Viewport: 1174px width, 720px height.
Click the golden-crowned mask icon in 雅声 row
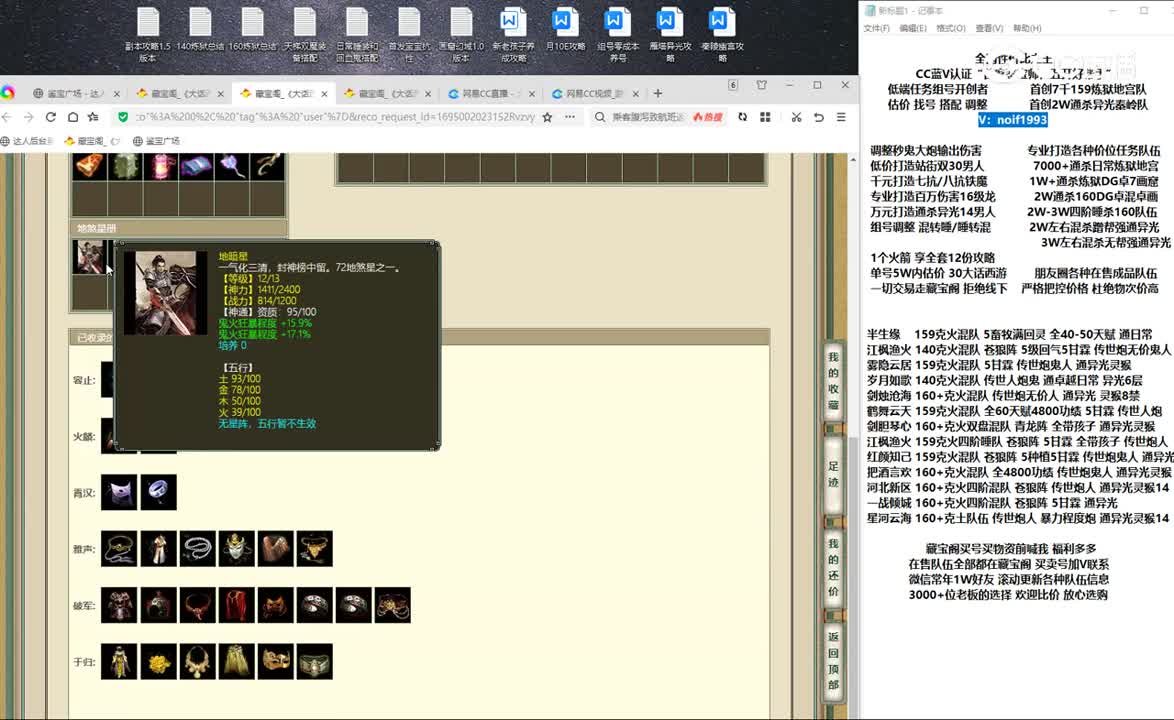tap(236, 549)
